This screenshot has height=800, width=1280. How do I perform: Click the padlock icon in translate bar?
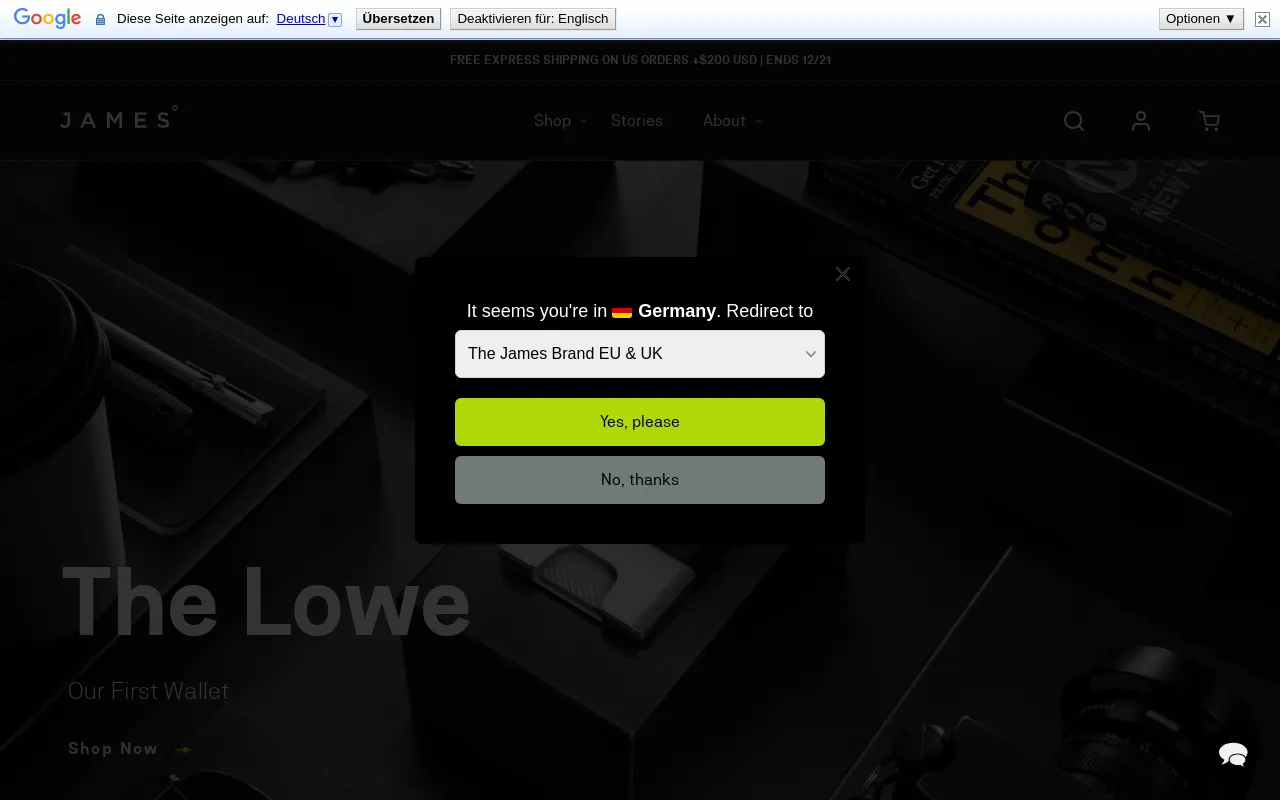click(x=100, y=19)
